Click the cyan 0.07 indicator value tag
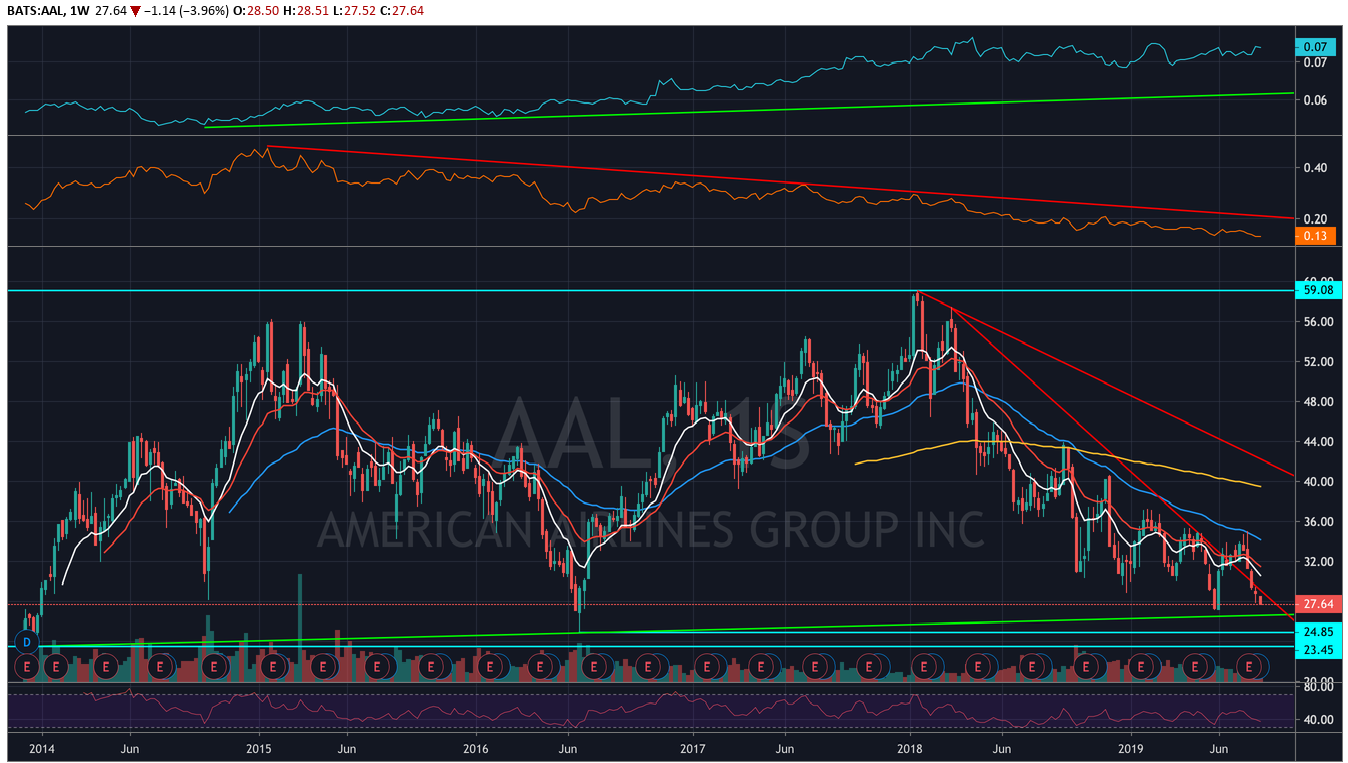Screen dimensions: 1348x763 click(x=1313, y=46)
